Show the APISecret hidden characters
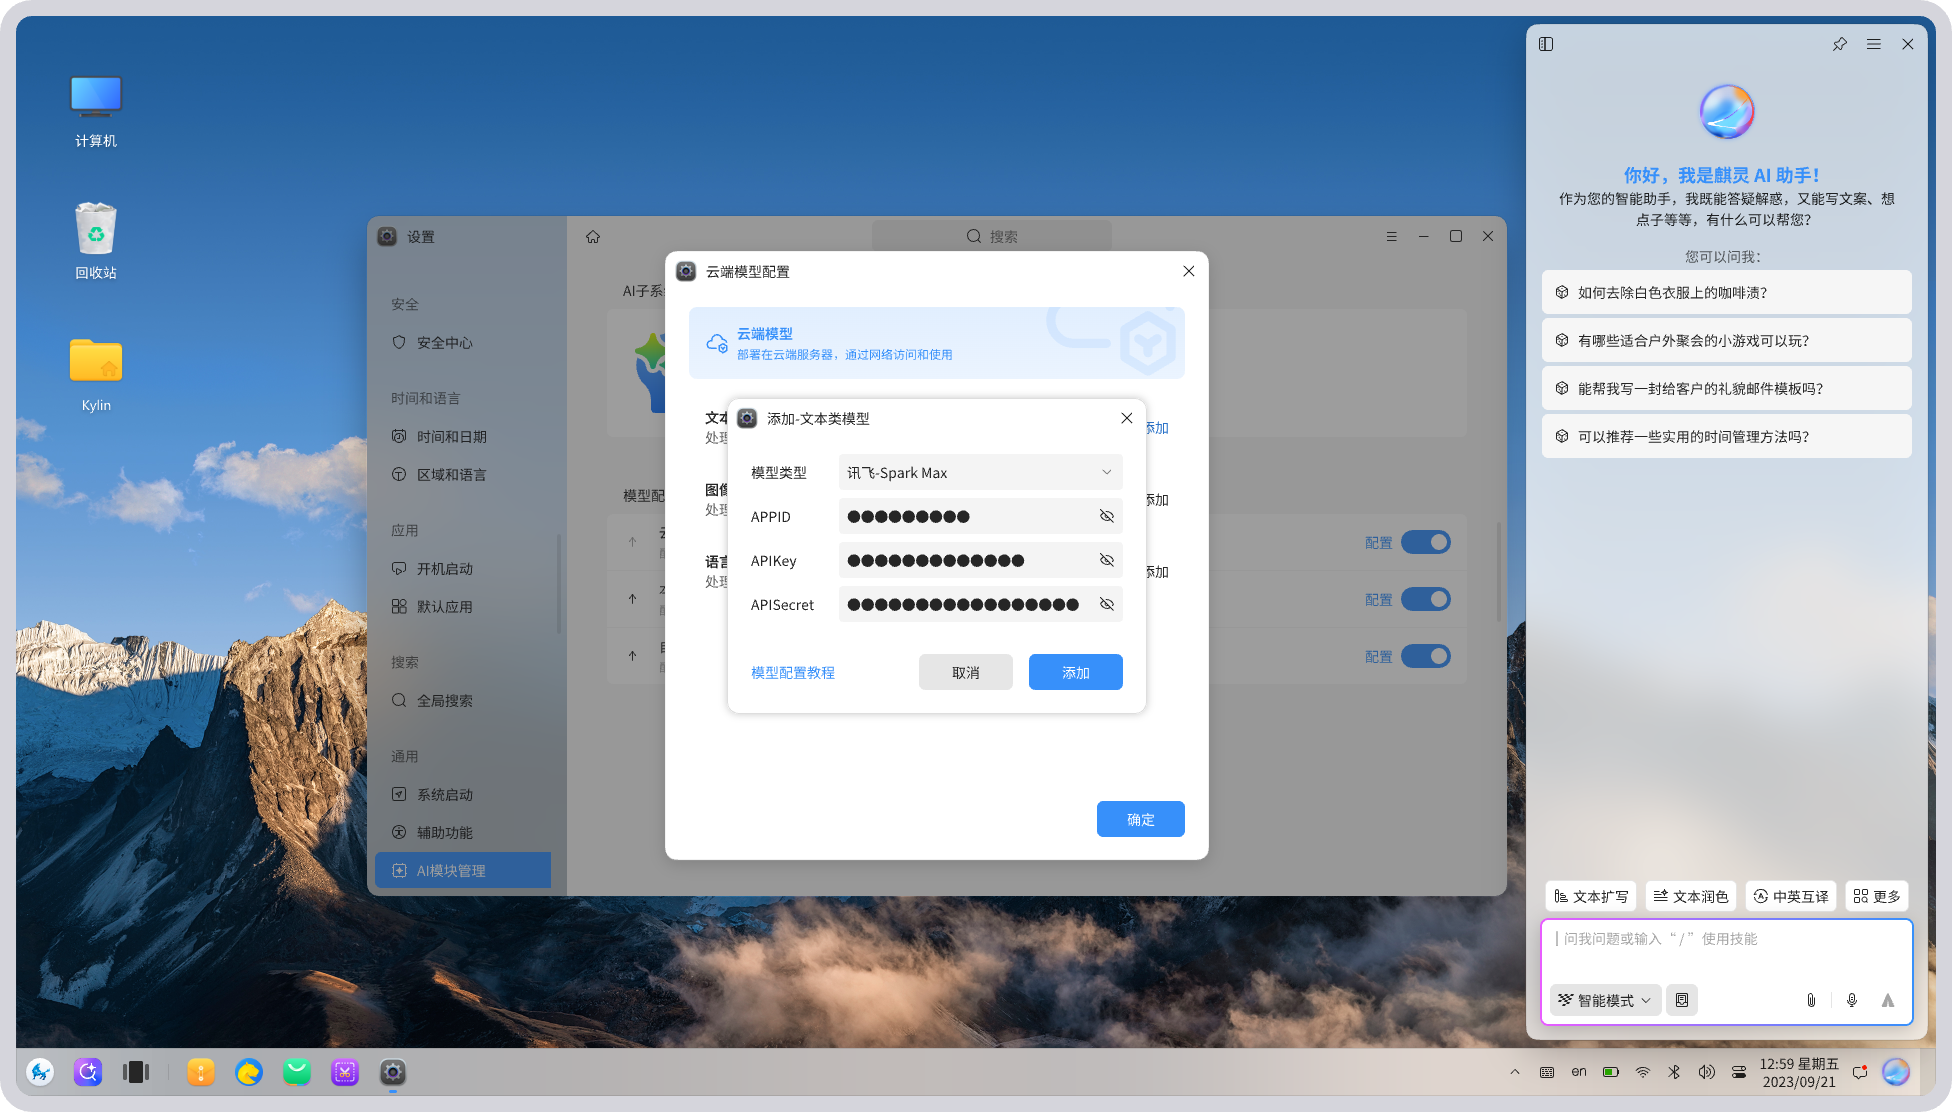This screenshot has height=1112, width=1952. pyautogui.click(x=1106, y=604)
